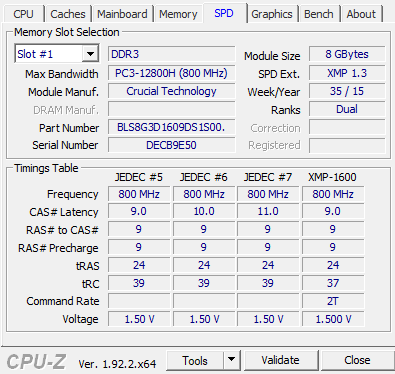Click JEDEC #7 CAS# Latency 11.0 cell
The height and width of the screenshot is (374, 395).
pyautogui.click(x=268, y=211)
